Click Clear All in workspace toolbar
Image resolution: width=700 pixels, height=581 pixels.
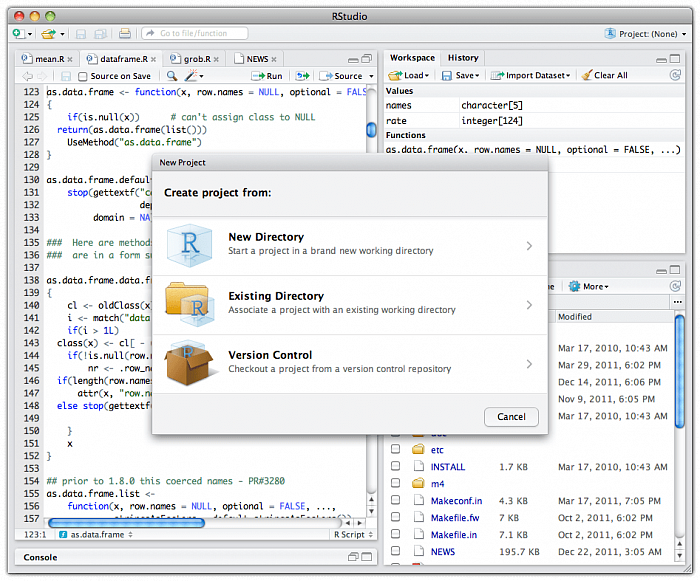point(605,75)
